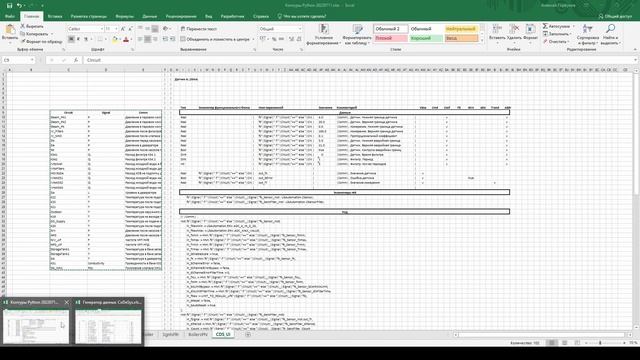This screenshot has width=640, height=360.
Task: Open text orientation options
Action: tap(166, 29)
